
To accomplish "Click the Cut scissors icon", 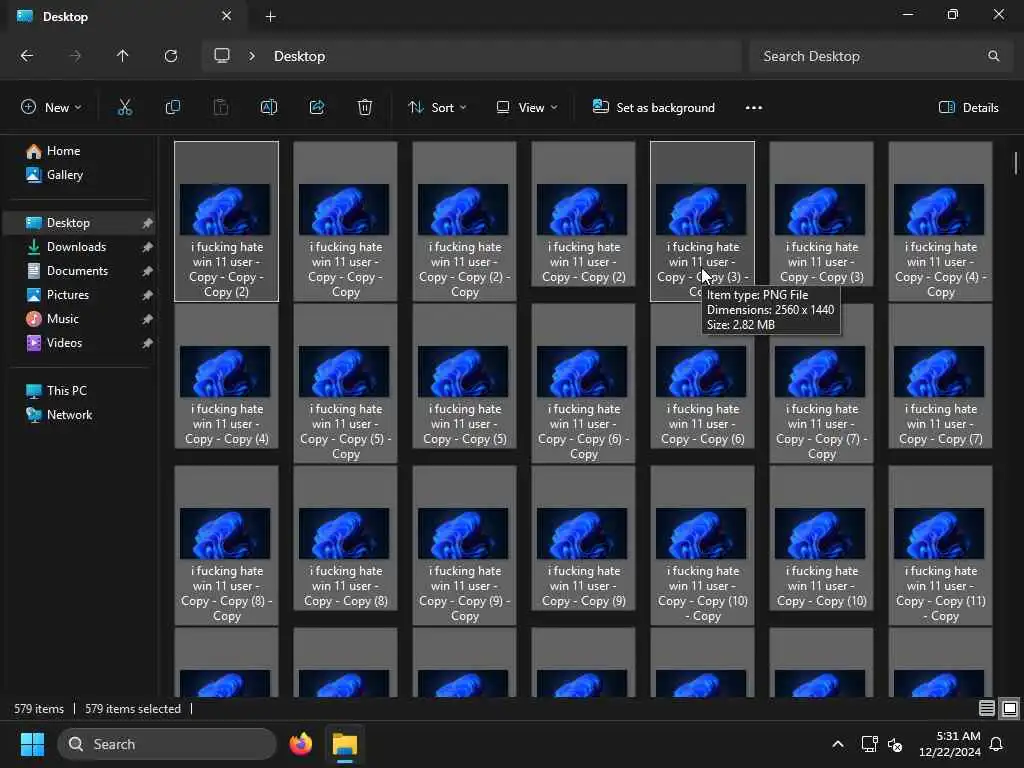I will (125, 108).
